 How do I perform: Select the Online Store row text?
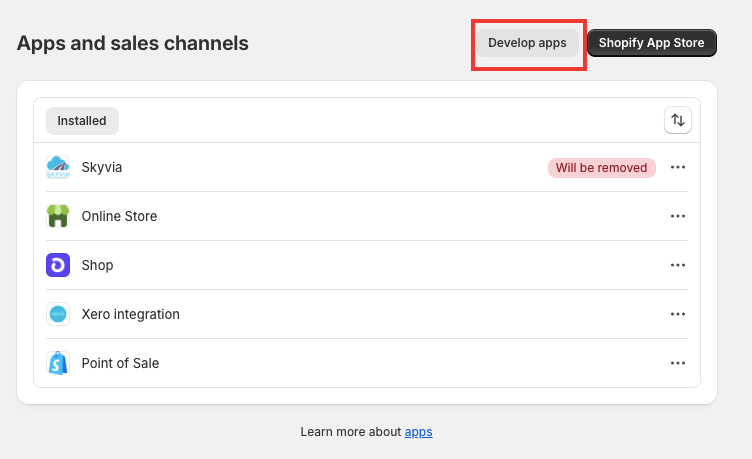coord(119,216)
